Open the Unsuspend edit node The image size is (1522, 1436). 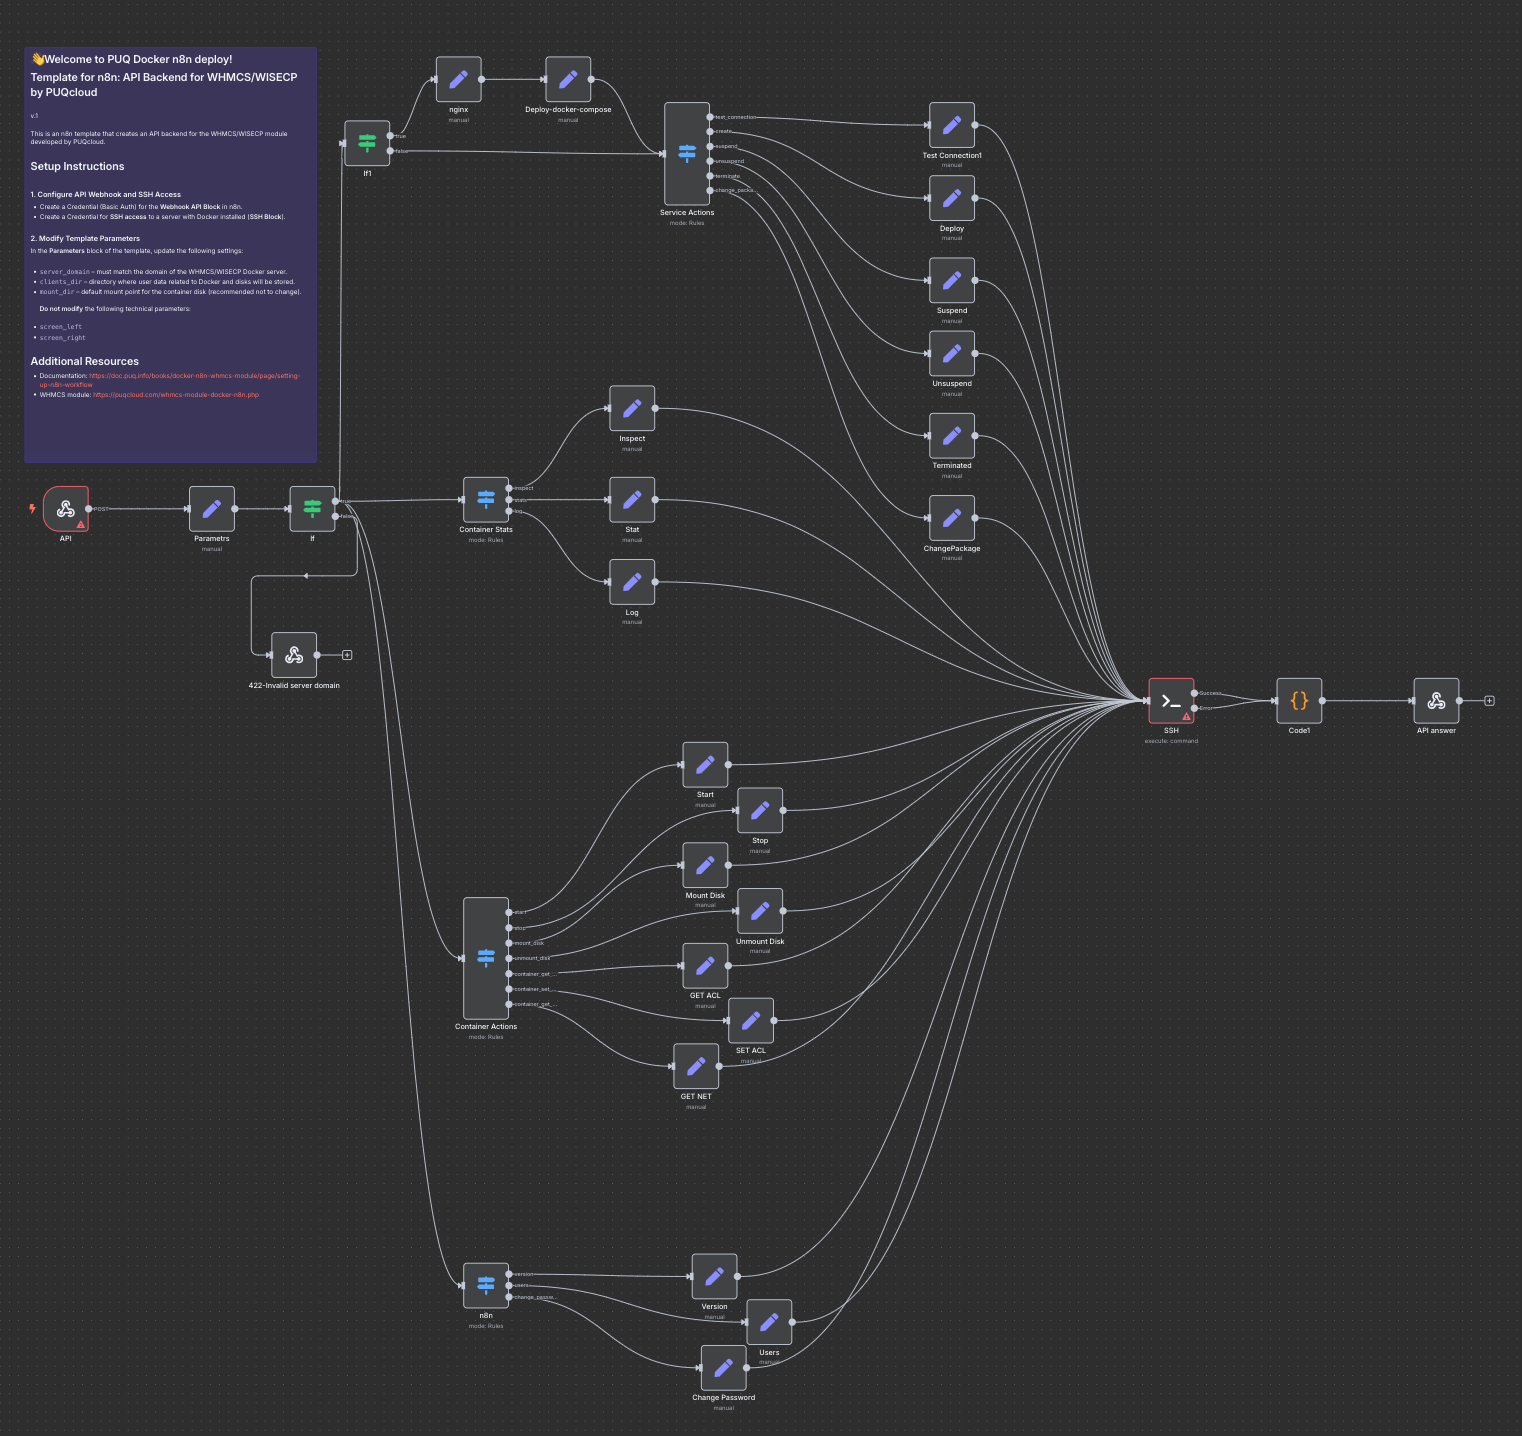(x=952, y=353)
